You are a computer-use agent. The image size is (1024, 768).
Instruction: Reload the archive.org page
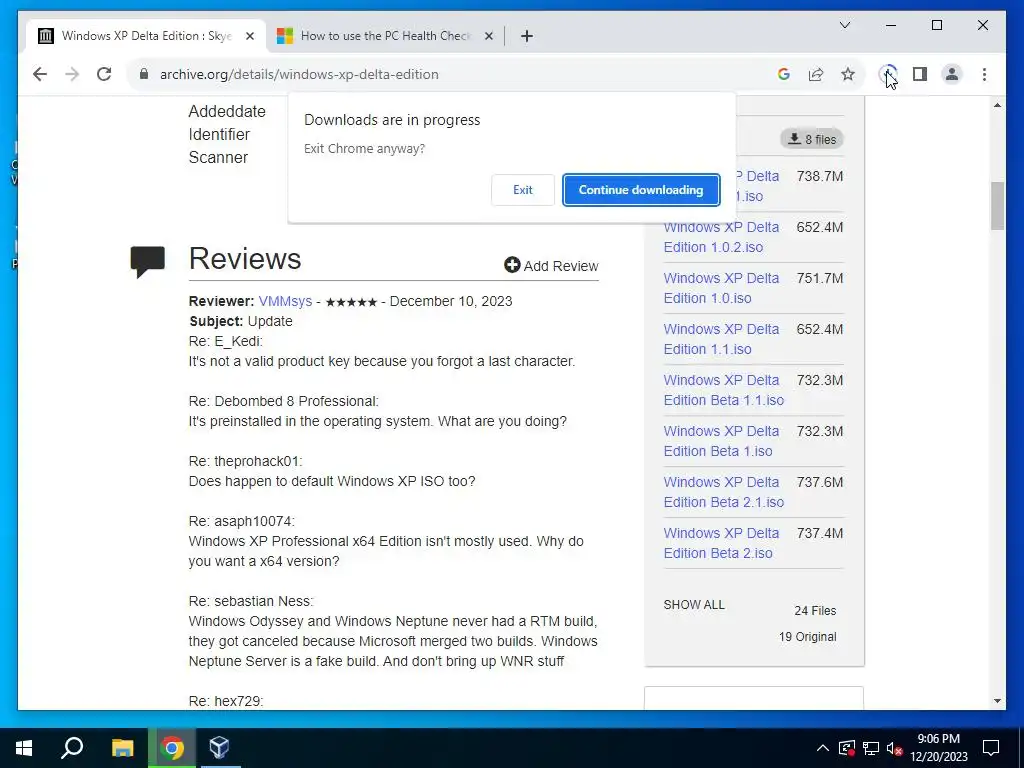[x=104, y=74]
